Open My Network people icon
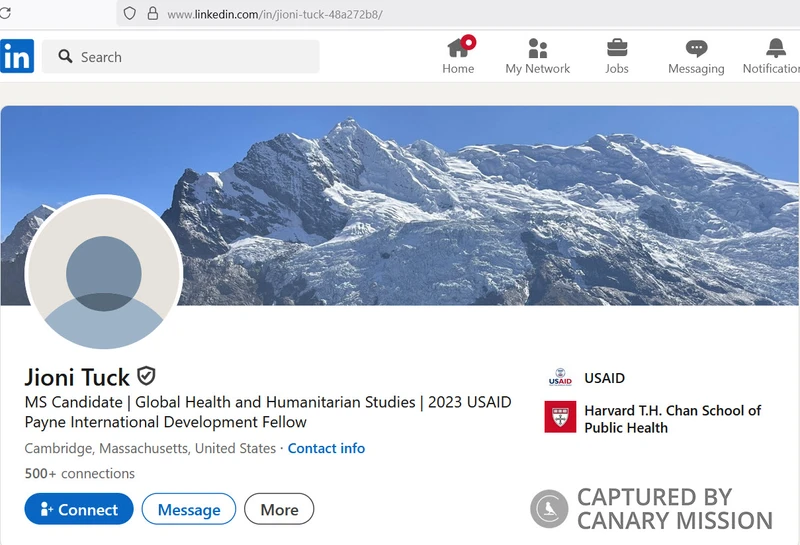This screenshot has width=800, height=545. point(537,48)
